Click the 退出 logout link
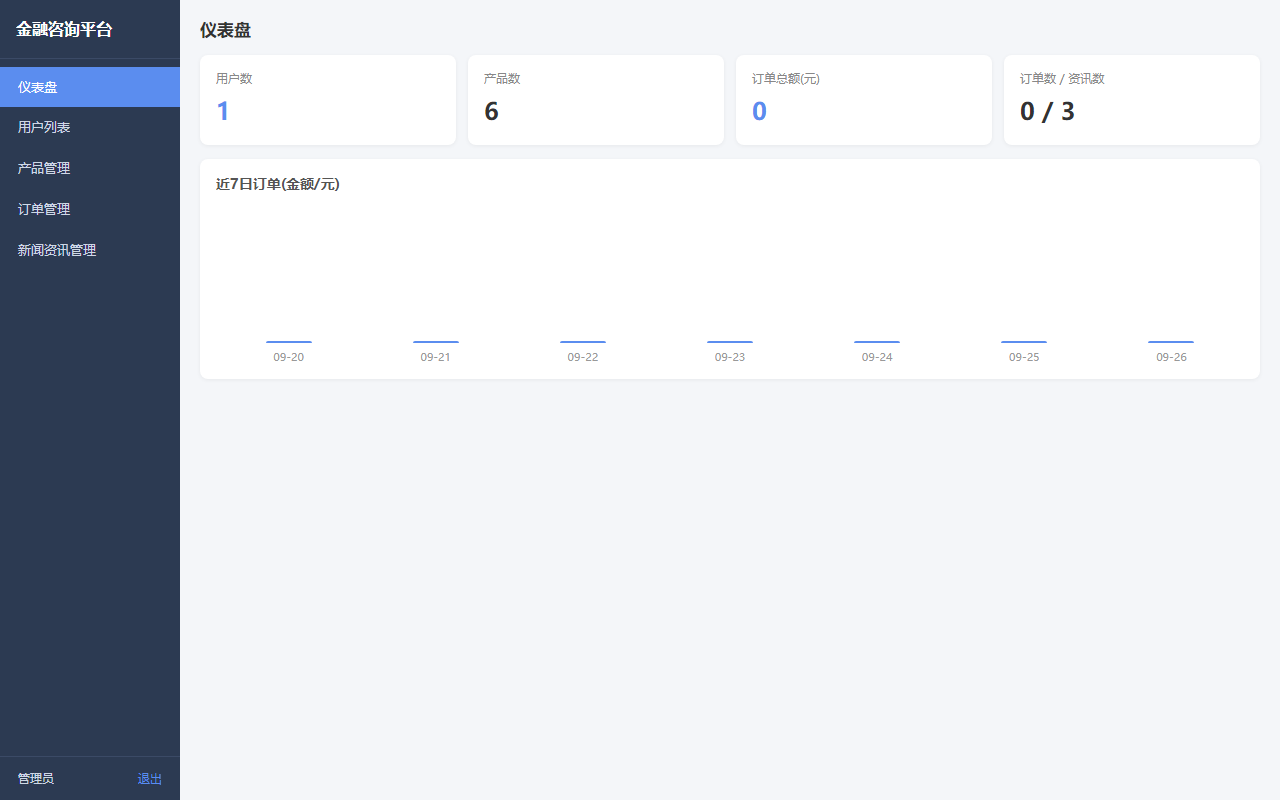 tap(150, 779)
